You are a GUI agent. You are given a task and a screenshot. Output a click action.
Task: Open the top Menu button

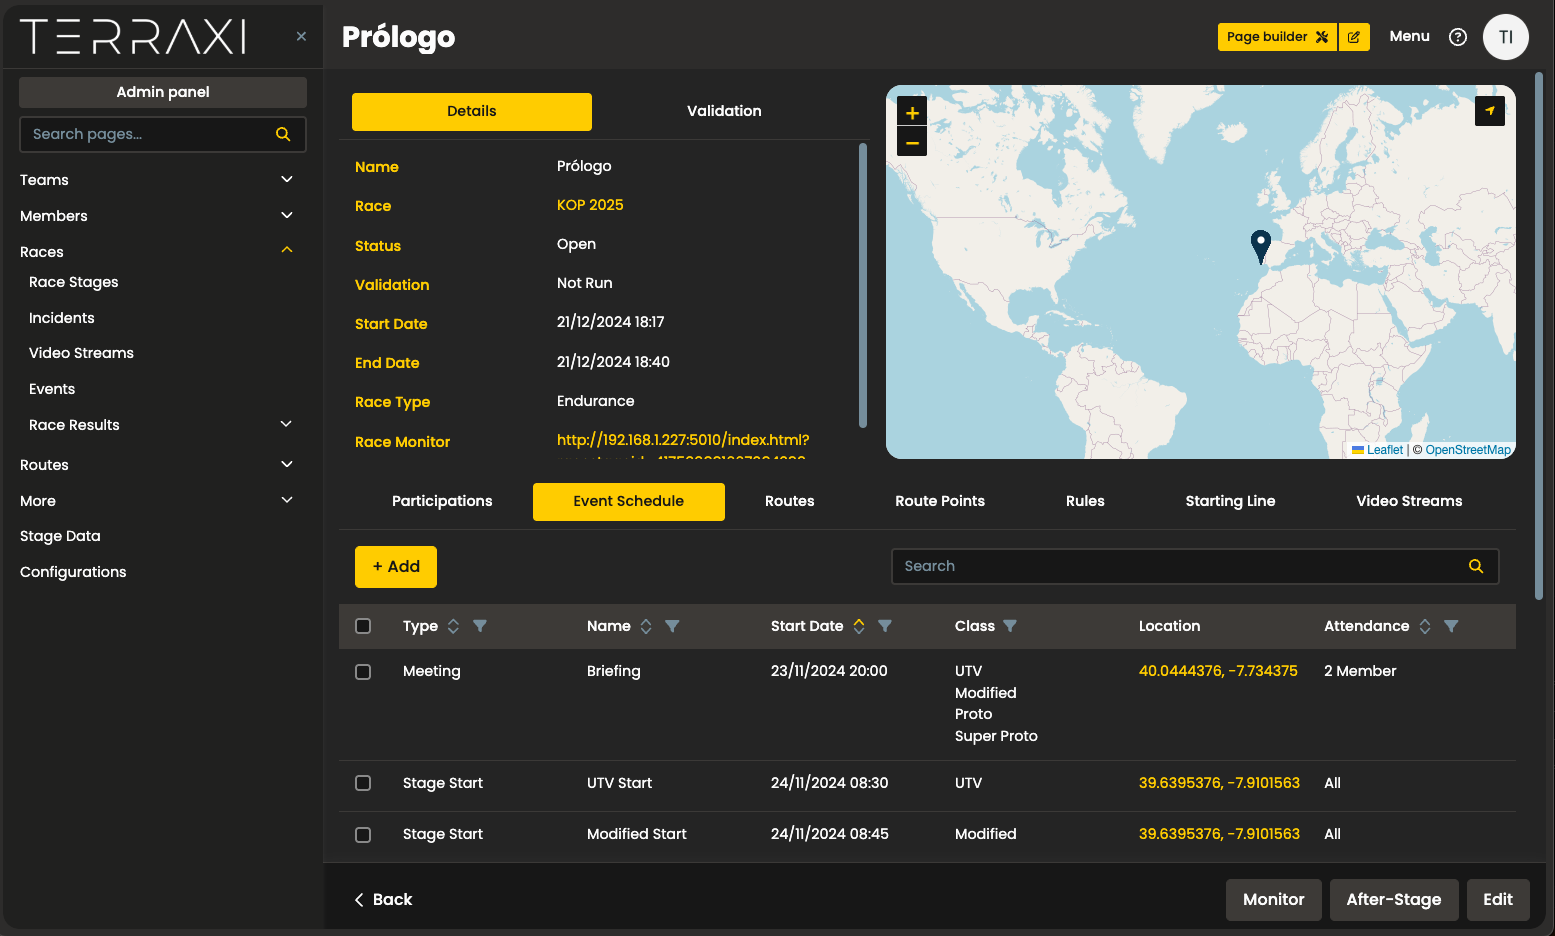point(1409,36)
